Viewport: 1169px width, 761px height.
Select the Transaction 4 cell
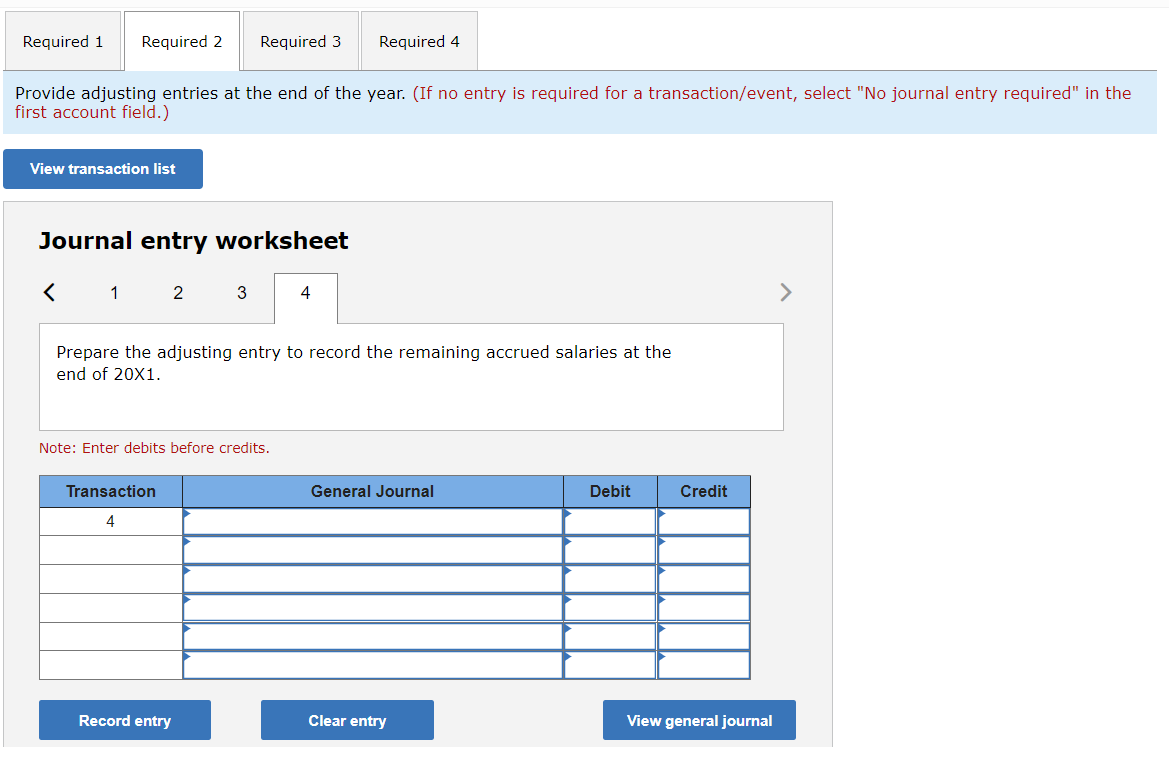(x=110, y=520)
